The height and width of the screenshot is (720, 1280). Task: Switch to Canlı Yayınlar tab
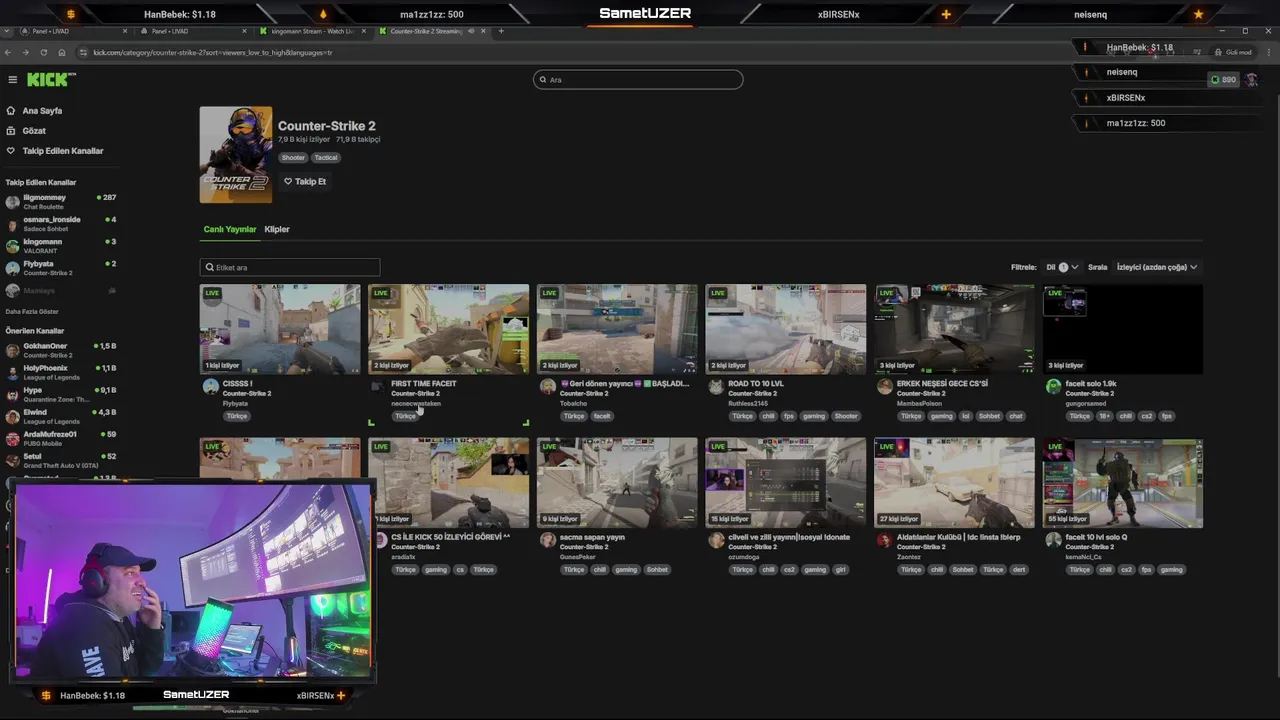230,229
